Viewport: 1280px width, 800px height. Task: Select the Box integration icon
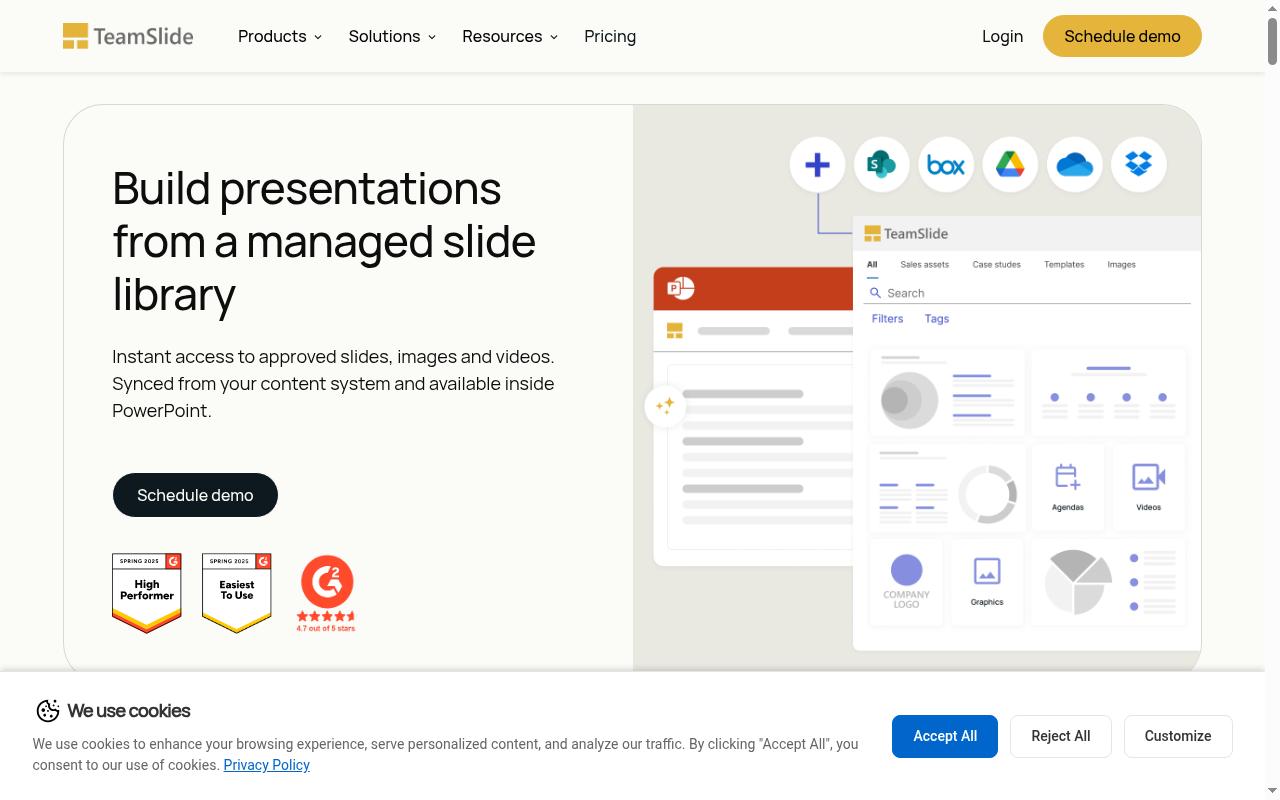(x=946, y=164)
